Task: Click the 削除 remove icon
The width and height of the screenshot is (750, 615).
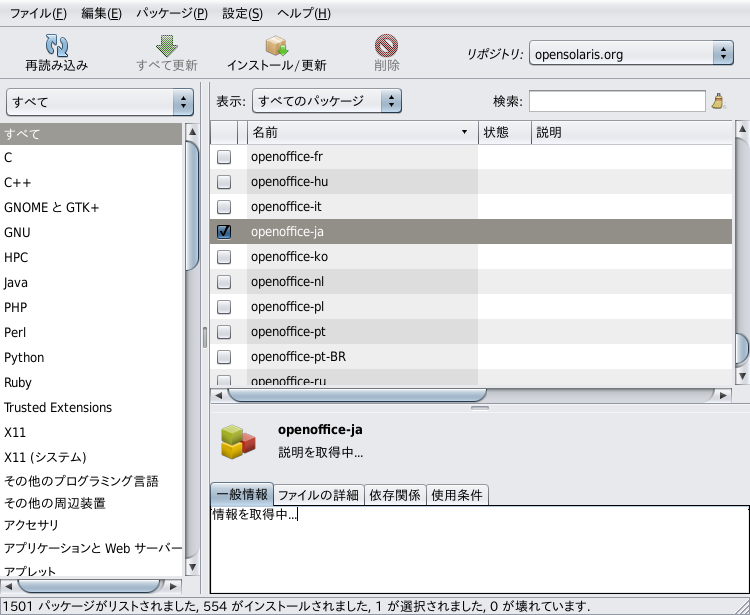Action: 386,46
